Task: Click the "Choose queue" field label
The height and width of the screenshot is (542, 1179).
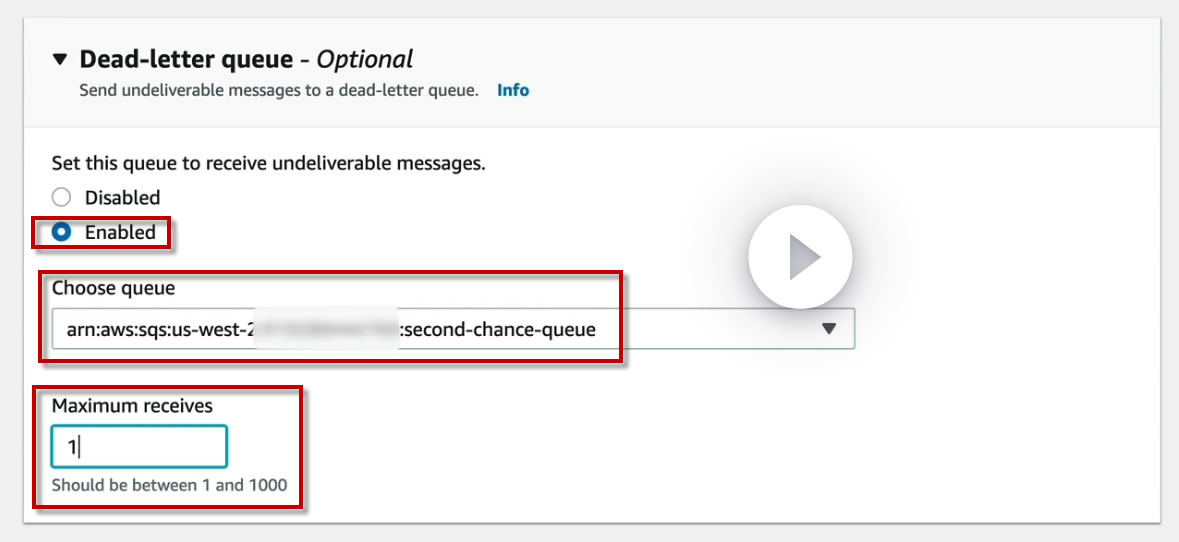Action: pos(113,288)
